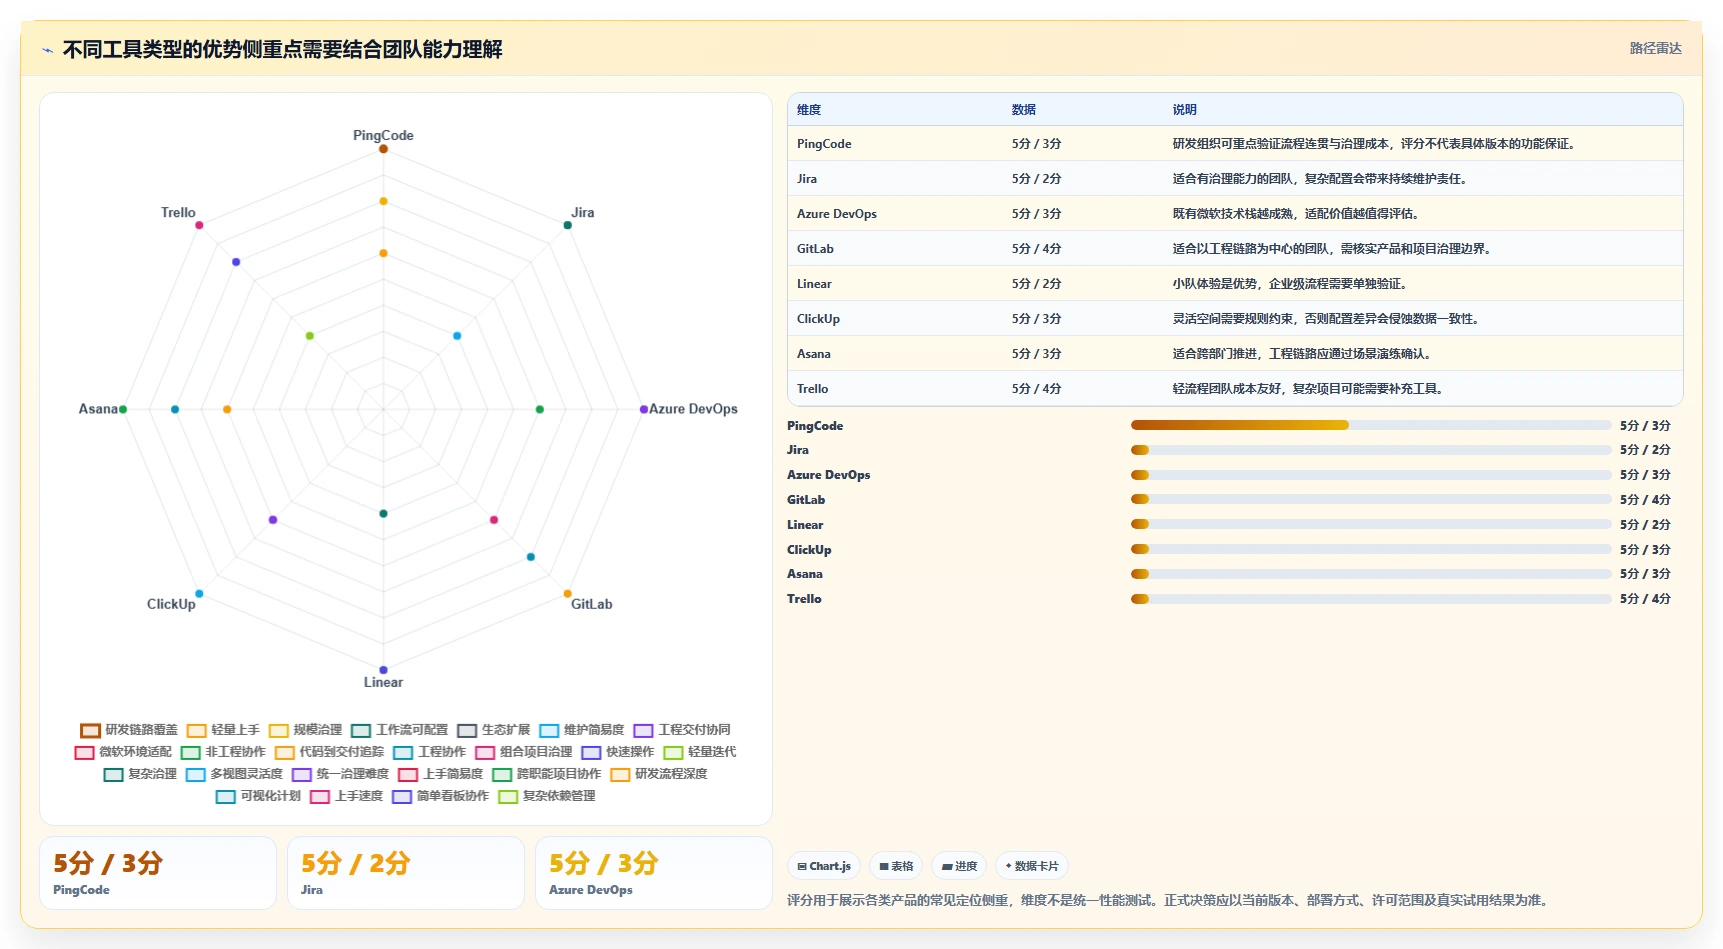
Task: Click the PingCode progress bar
Action: click(1371, 425)
